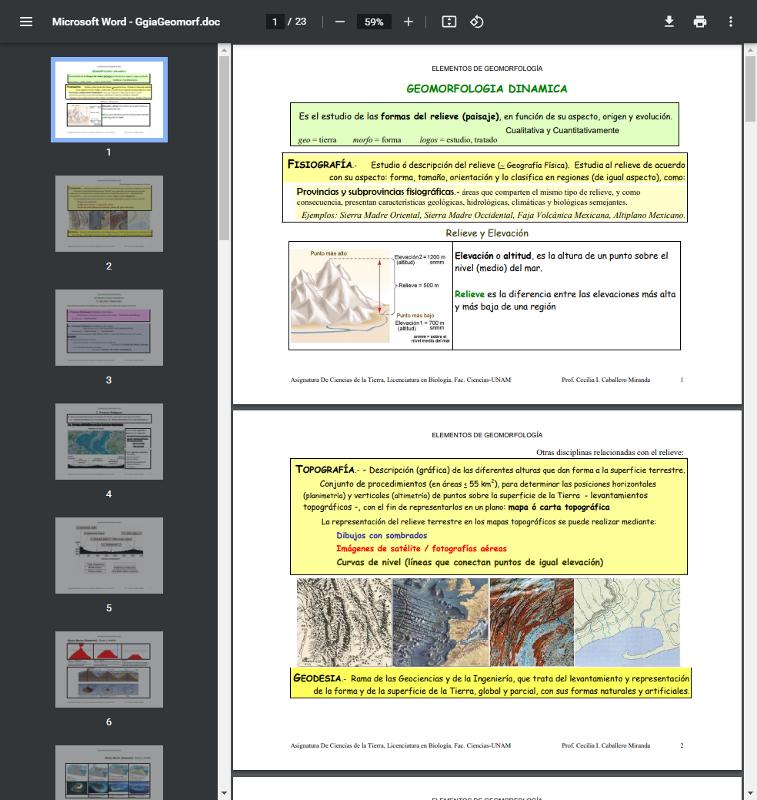The height and width of the screenshot is (800, 757).
Task: Click the 'GEOMORFOLOGIA DINAMICA' heading
Action: point(487,89)
